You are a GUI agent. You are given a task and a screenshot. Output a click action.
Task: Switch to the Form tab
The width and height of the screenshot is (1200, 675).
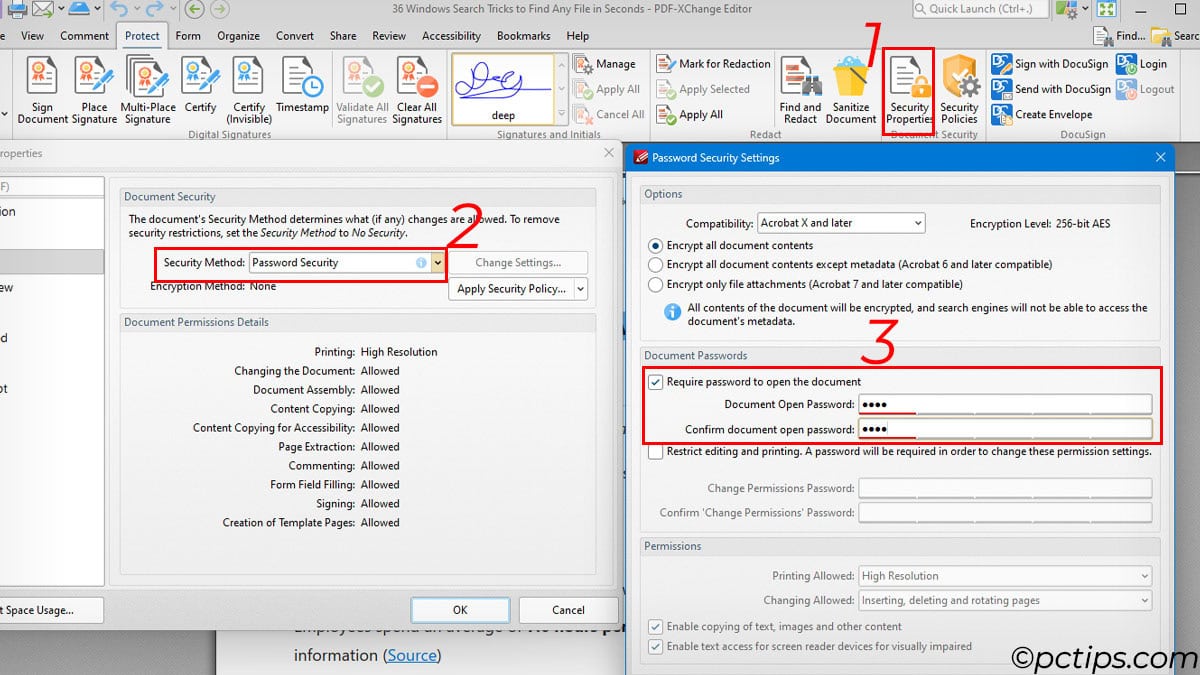point(188,36)
